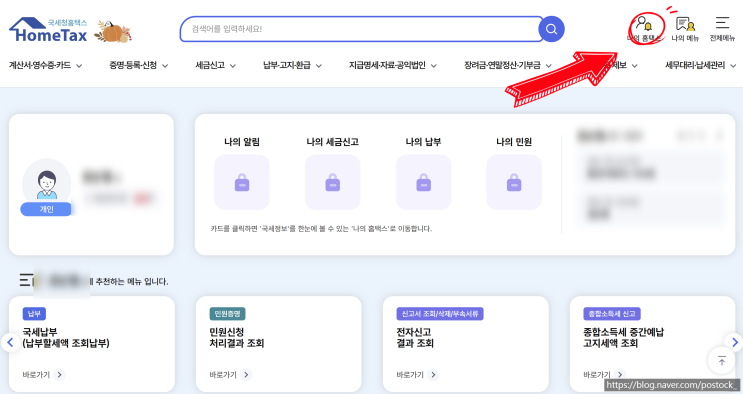Open 민원신청 처리결과 조회 title
Viewport: 743px width, 394px height.
[x=237, y=338]
